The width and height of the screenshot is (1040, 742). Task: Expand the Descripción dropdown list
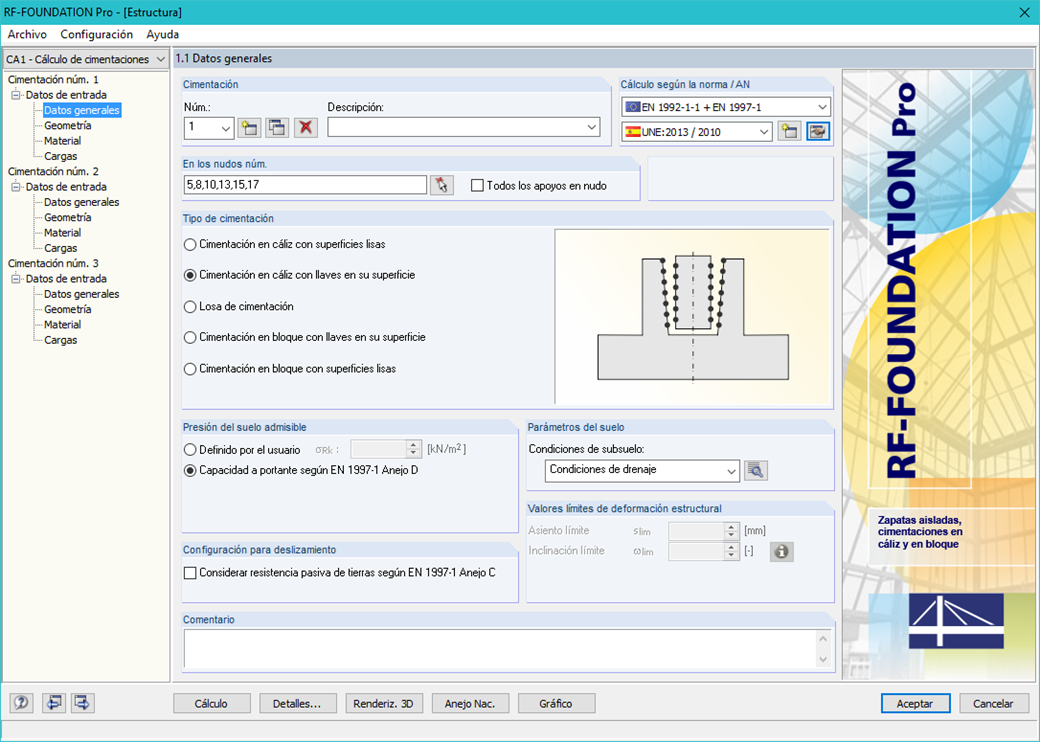593,127
